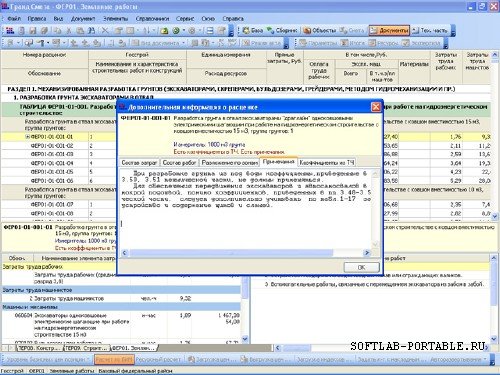Select the ФЕР01-01-001-06 row
500x375 pixels.
52,180
